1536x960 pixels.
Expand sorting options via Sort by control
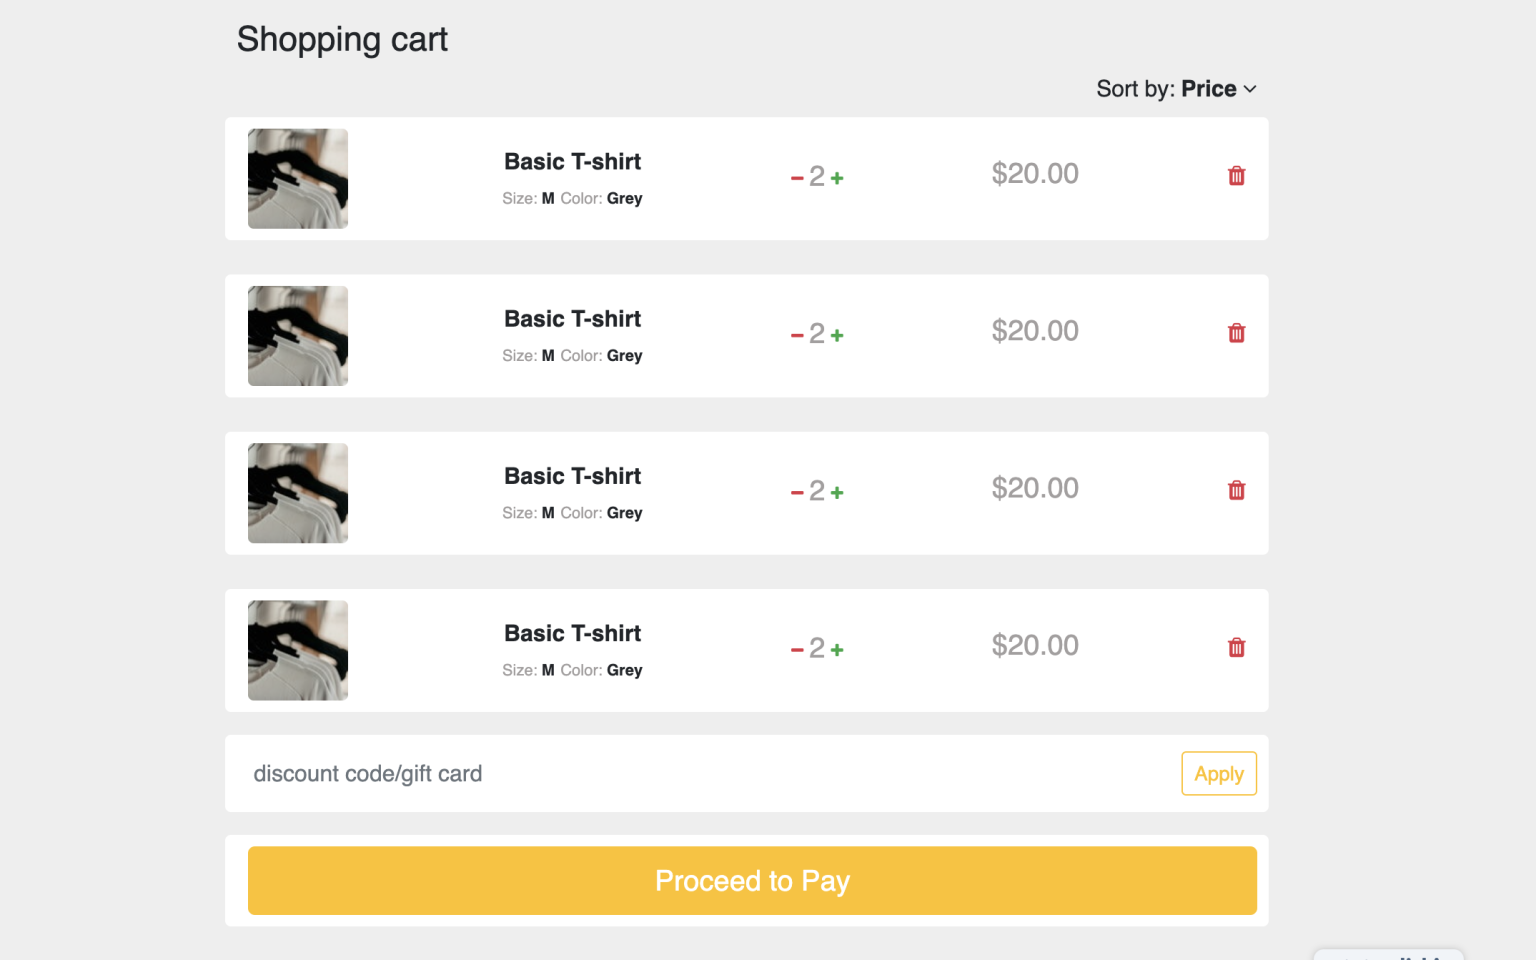click(1176, 89)
